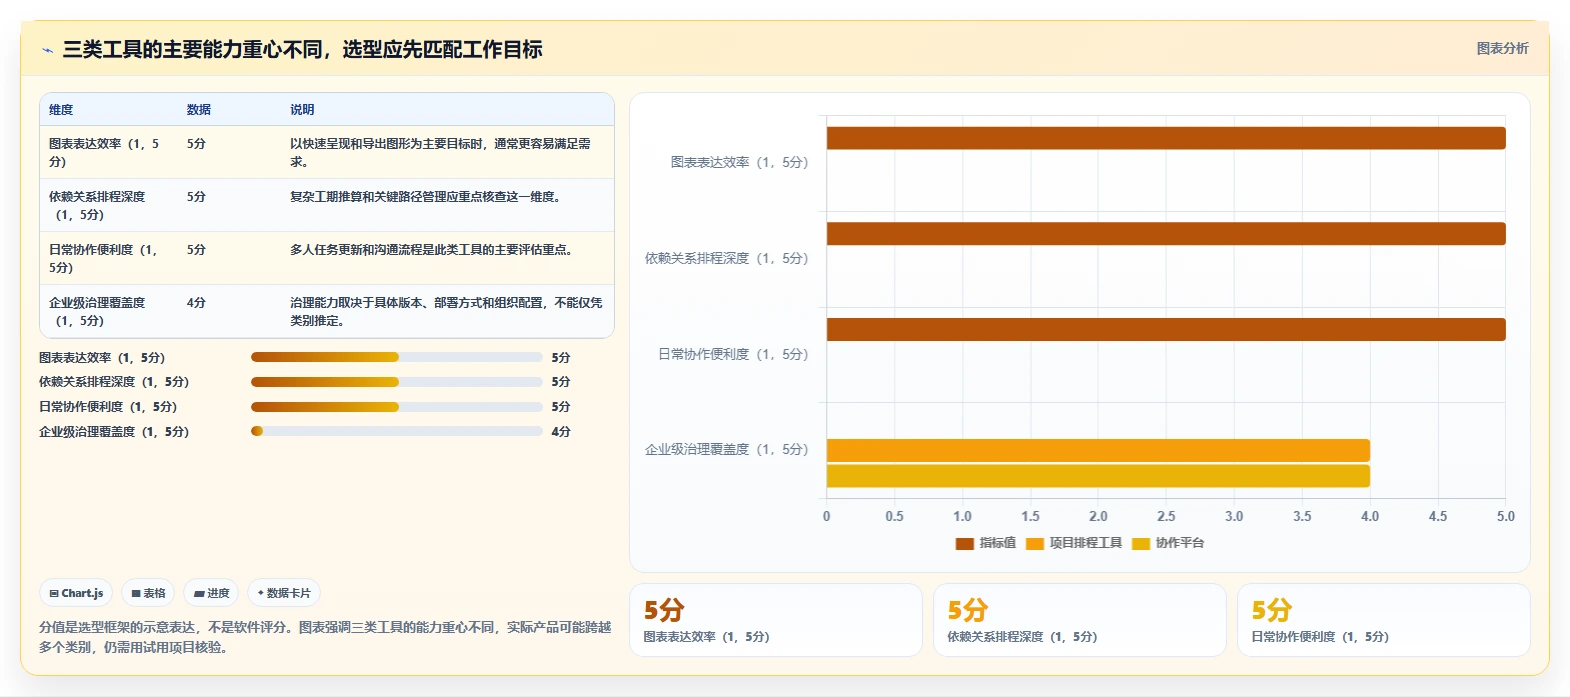This screenshot has height=697, width=1570.
Task: Click the 依赖关系排程深度 progress bar
Action: click(x=397, y=382)
